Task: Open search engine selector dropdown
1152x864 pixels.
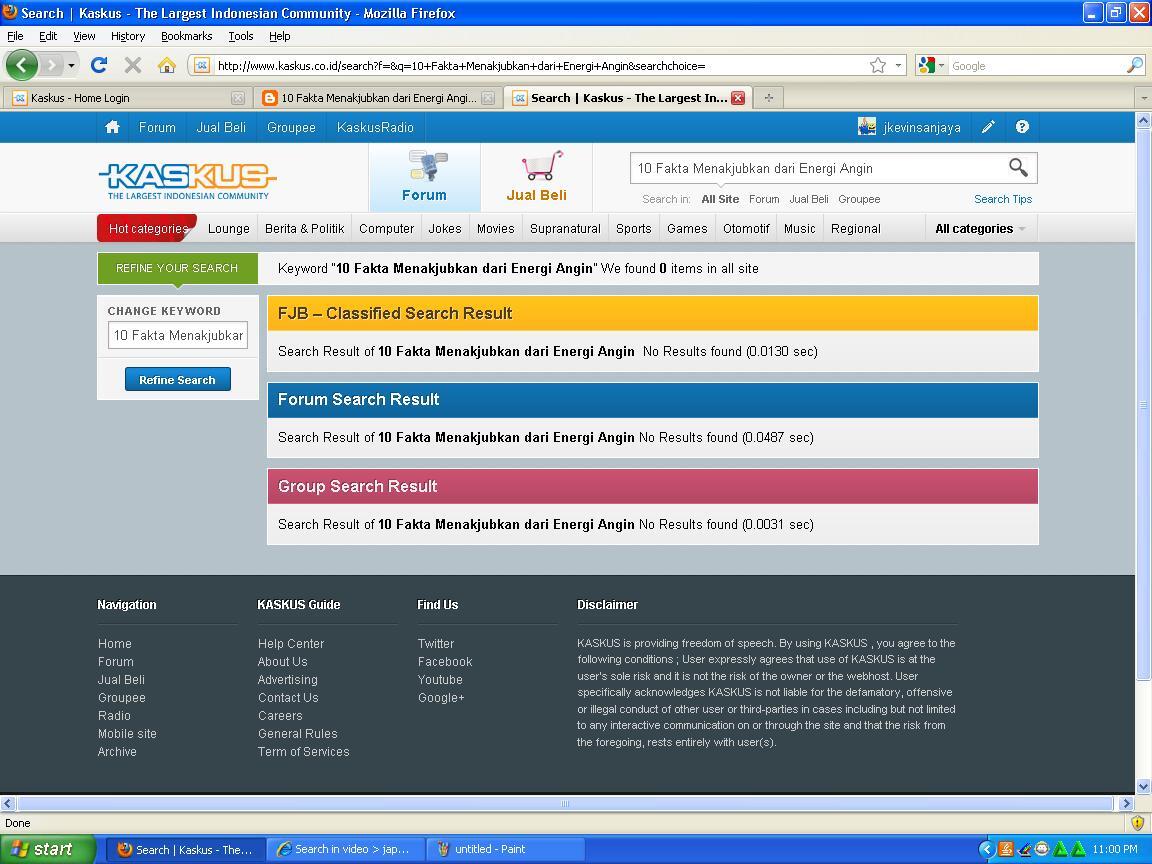Action: [941, 65]
